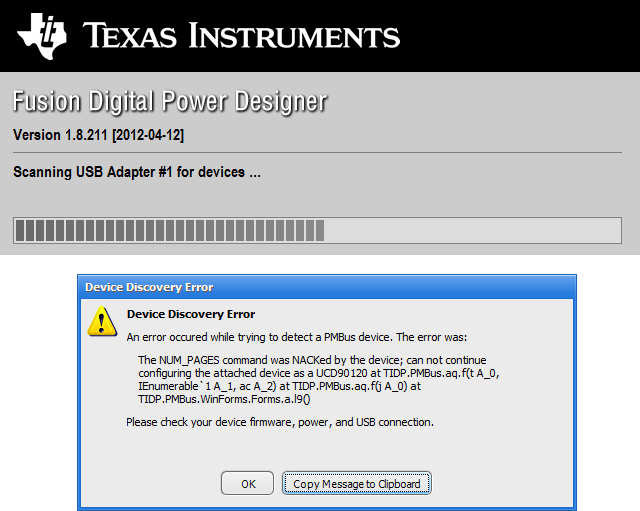
Task: Click the Texas Instruments logo
Action: click(x=208, y=36)
